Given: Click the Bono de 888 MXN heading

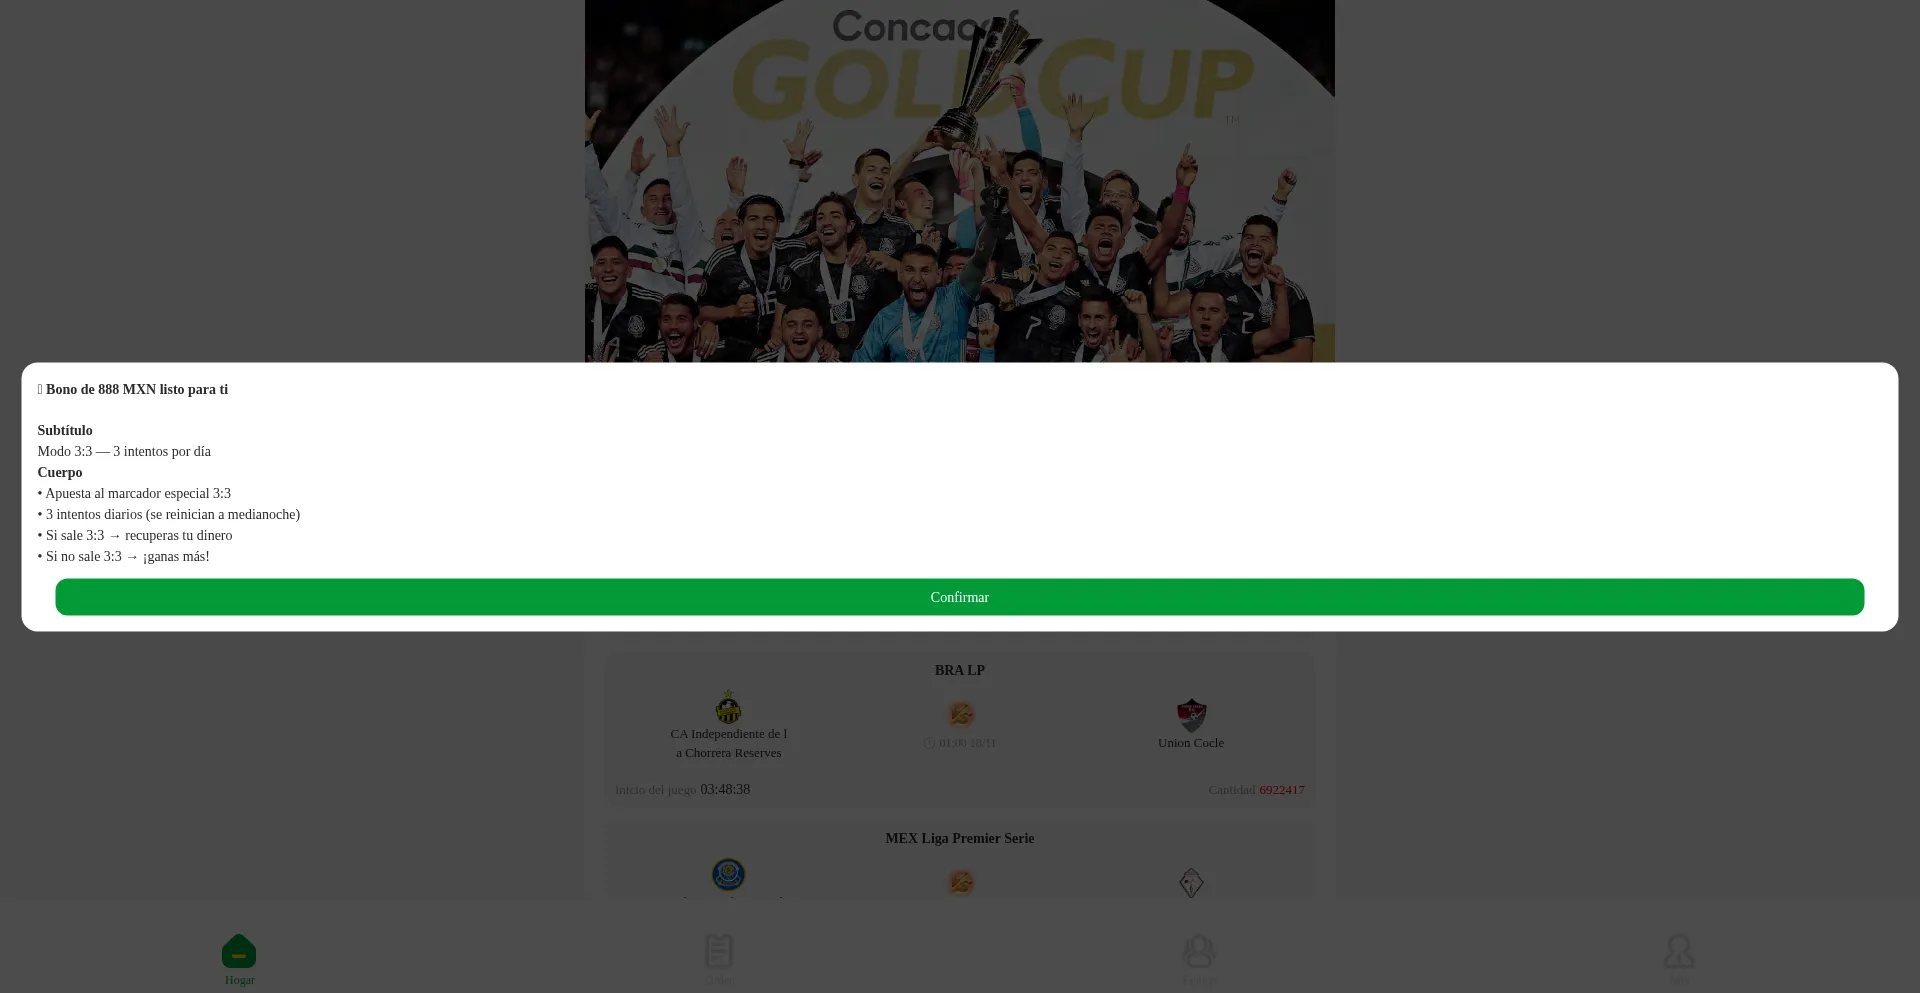Looking at the screenshot, I should [x=137, y=389].
